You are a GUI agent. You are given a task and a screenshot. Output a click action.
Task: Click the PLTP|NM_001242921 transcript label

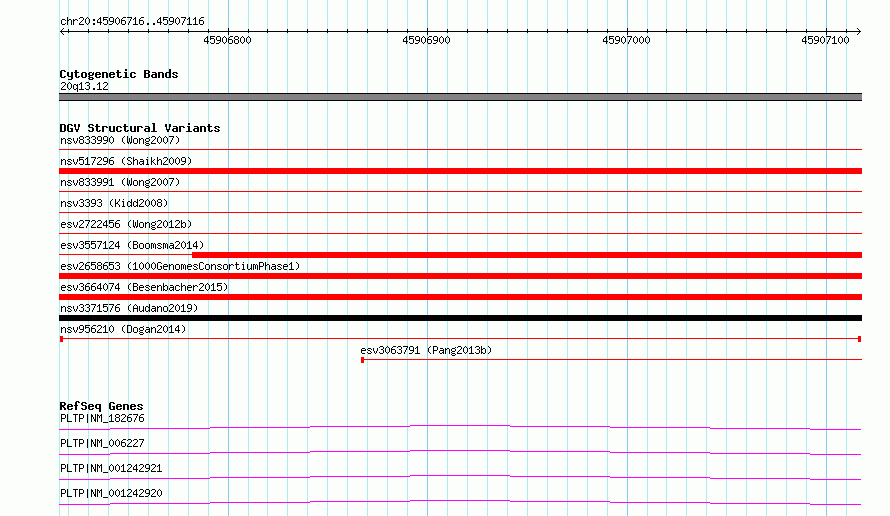click(x=111, y=468)
